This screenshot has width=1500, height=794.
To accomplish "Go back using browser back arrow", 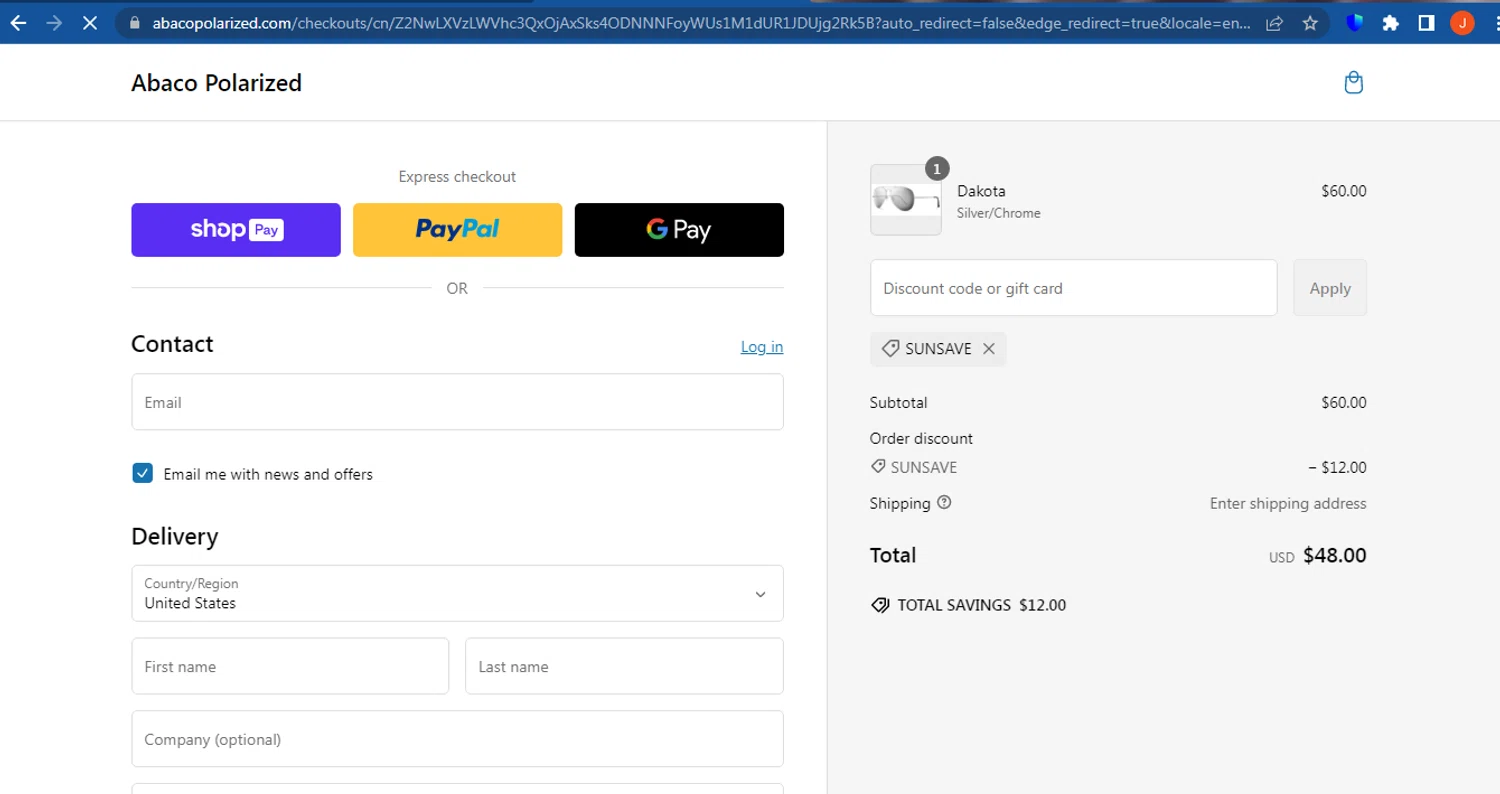I will point(18,22).
